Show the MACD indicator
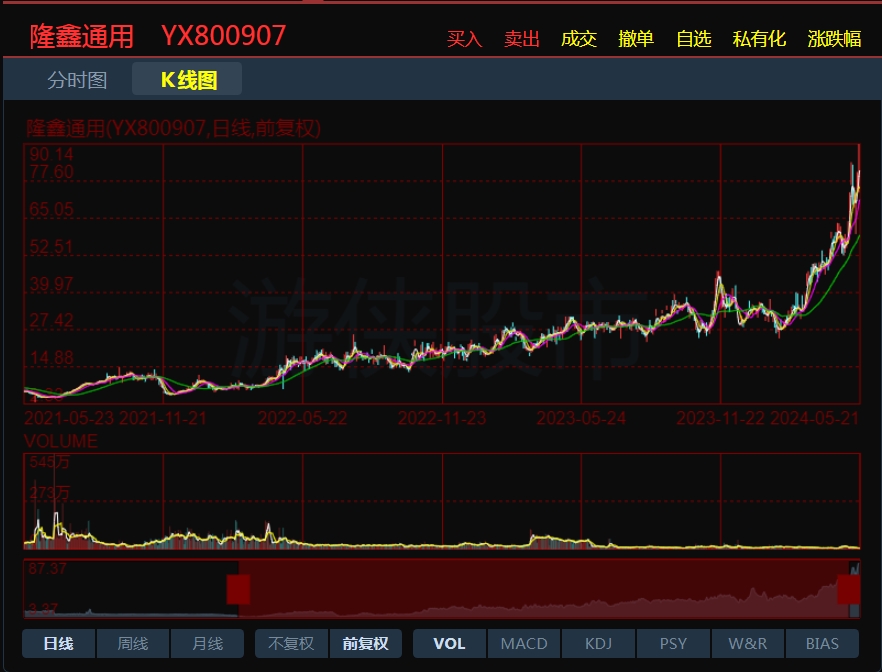 [x=524, y=643]
